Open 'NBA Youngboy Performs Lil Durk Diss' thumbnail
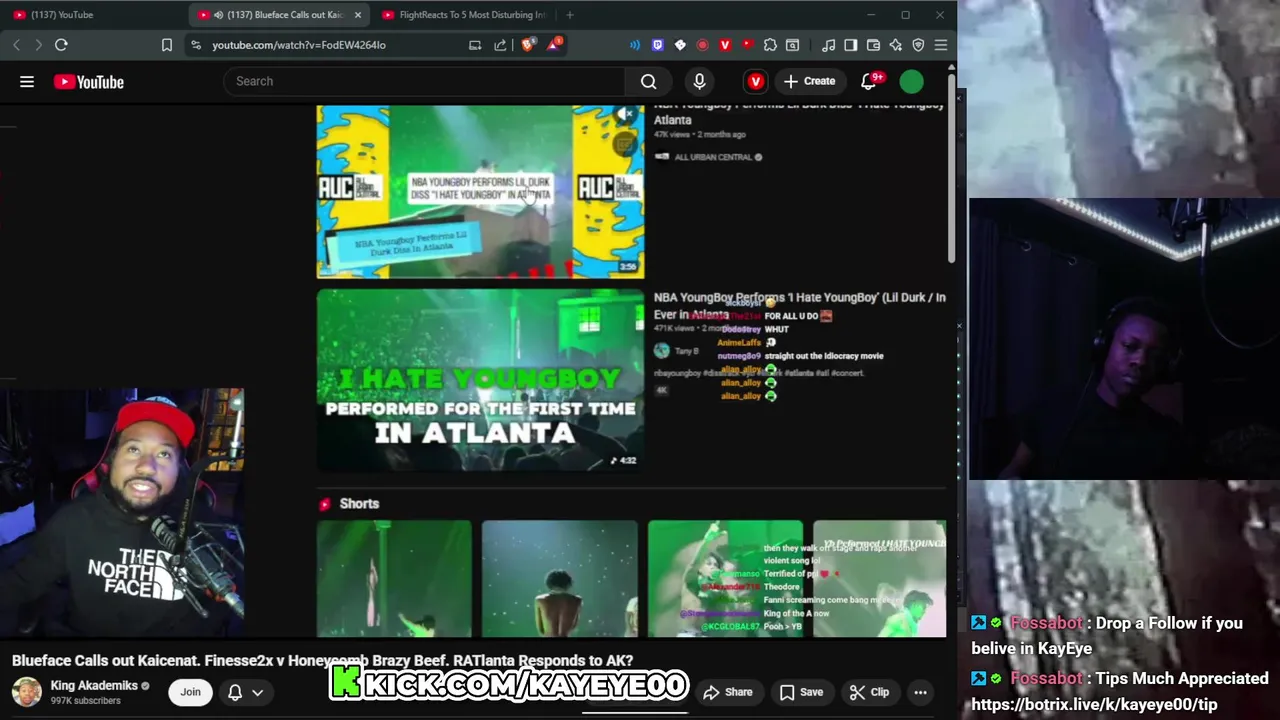Viewport: 1280px width, 720px height. tap(481, 192)
